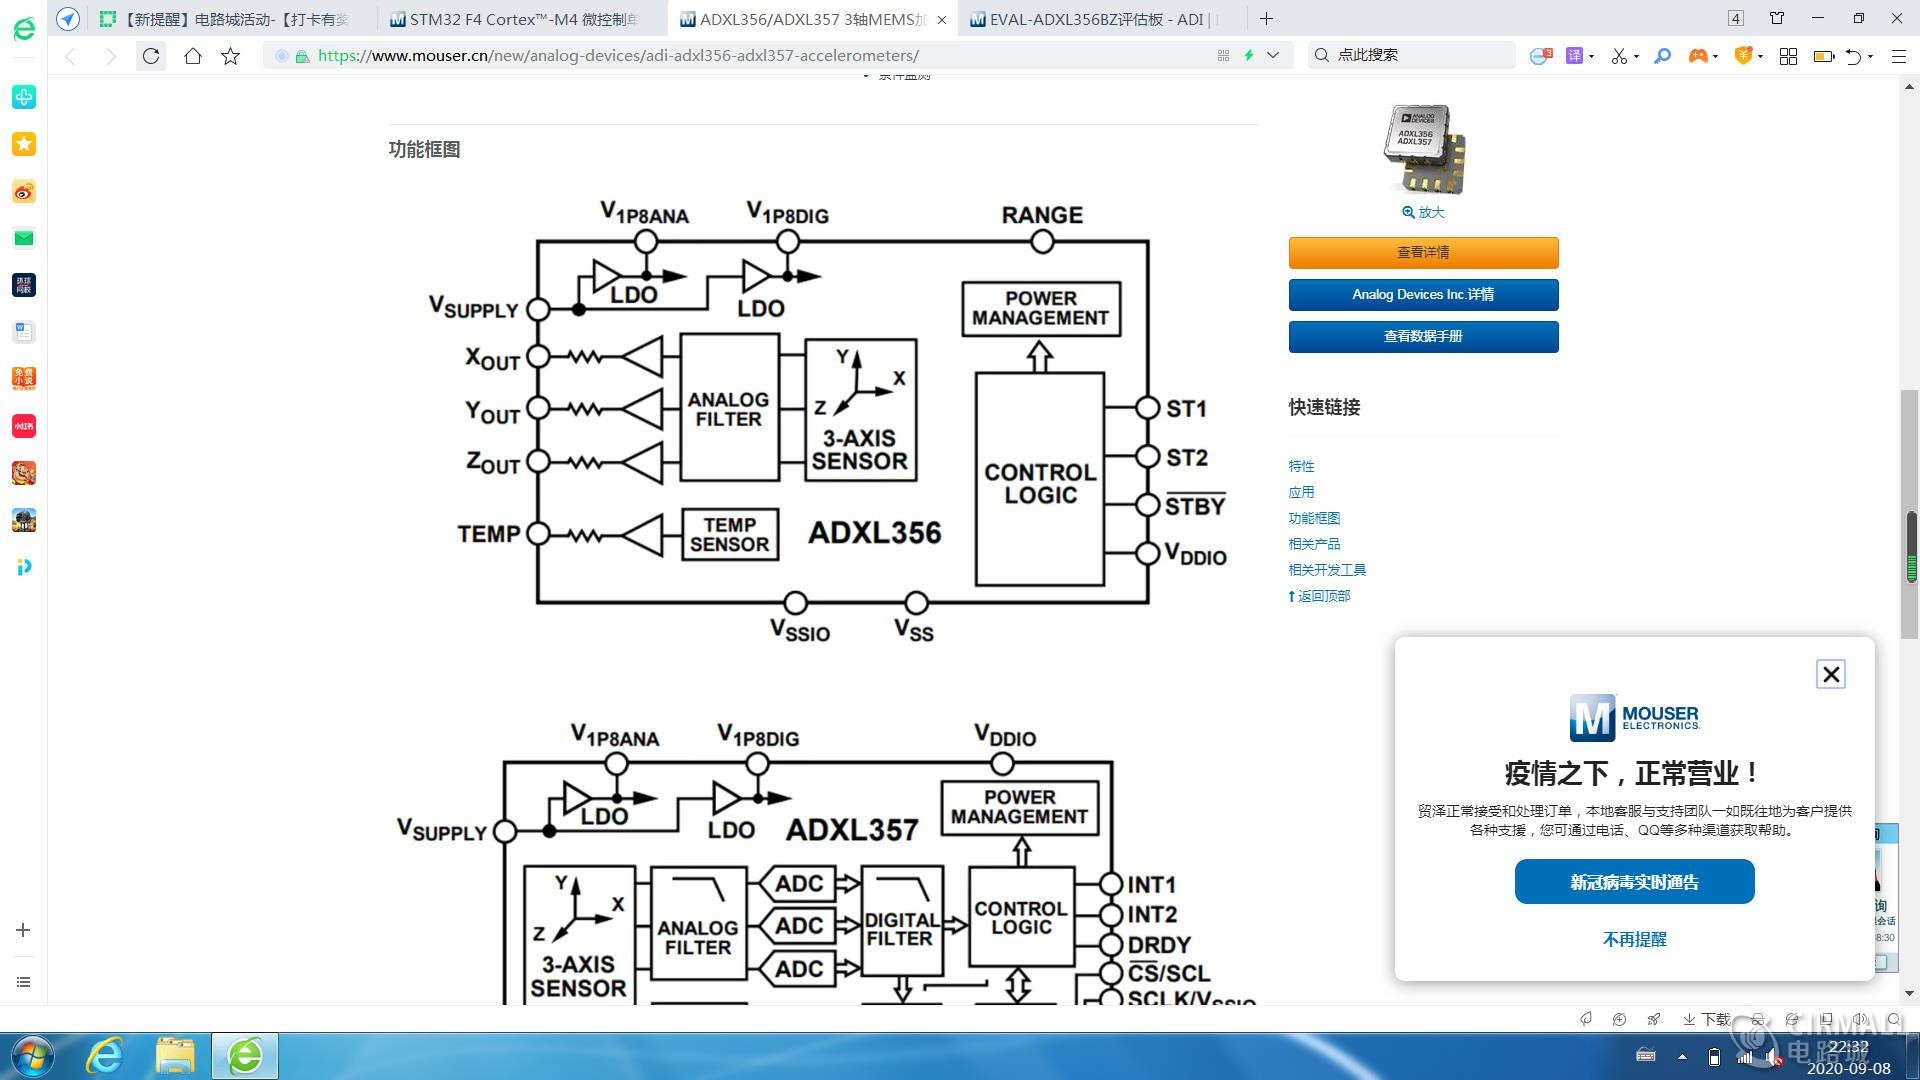
Task: Expand shield wallet dropdown arrow
Action: (1760, 57)
